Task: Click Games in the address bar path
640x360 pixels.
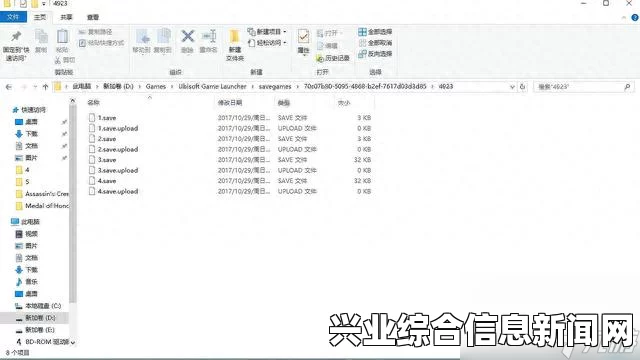Action: point(156,87)
